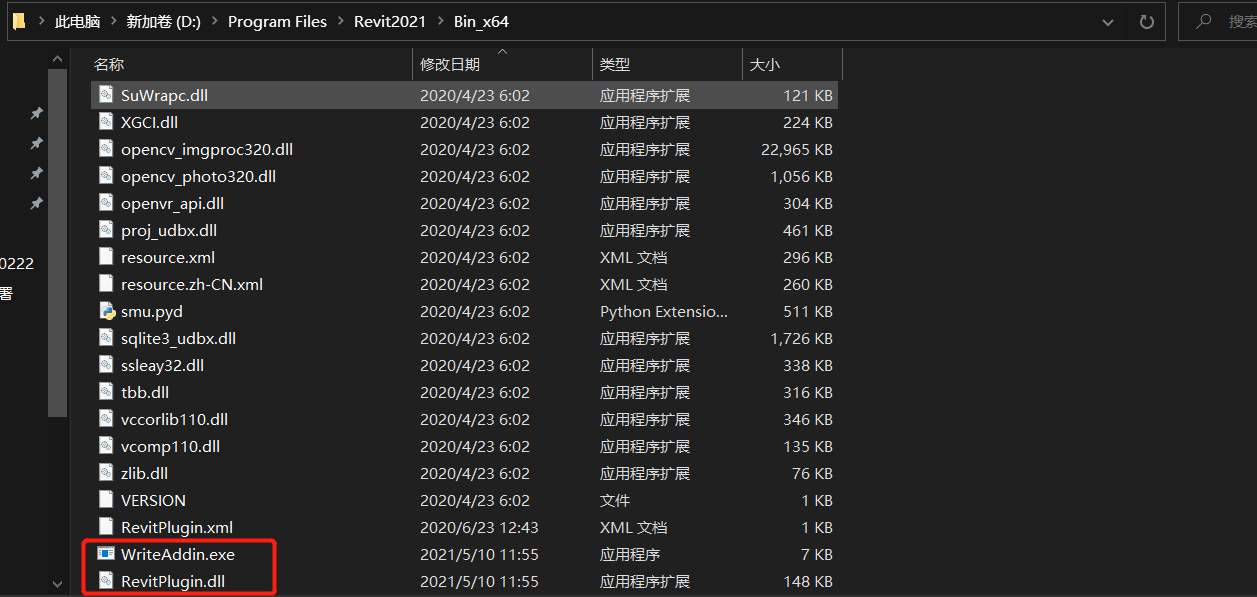This screenshot has height=597, width=1257.
Task: Click the SuWrapc.dll file icon
Action: coord(106,95)
